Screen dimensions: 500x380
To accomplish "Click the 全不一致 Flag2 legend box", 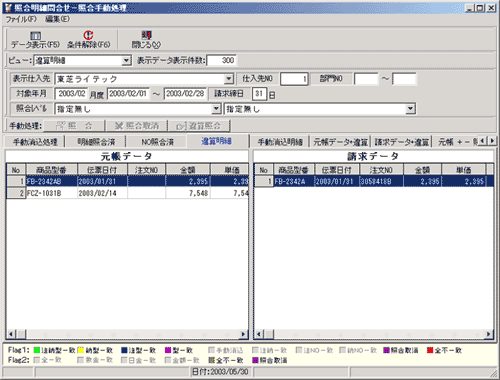I will 211,360.
